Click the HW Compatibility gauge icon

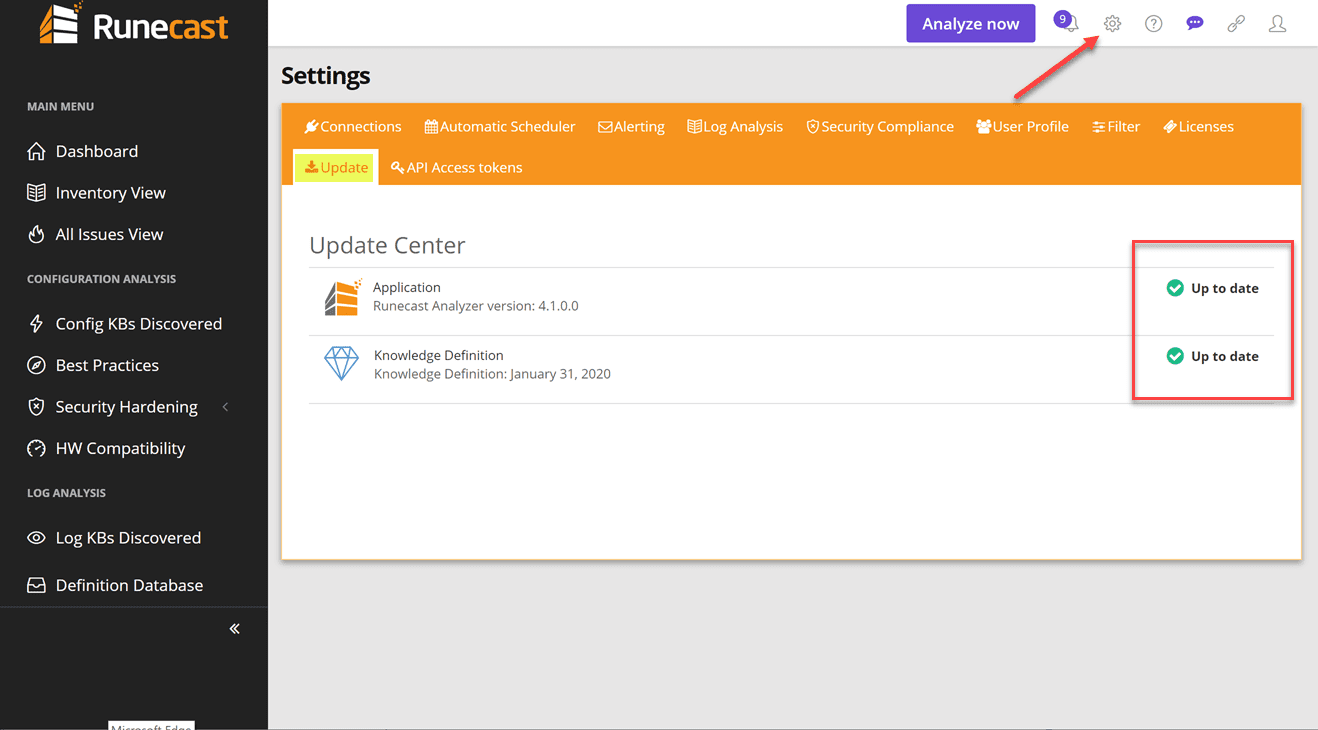coord(36,448)
